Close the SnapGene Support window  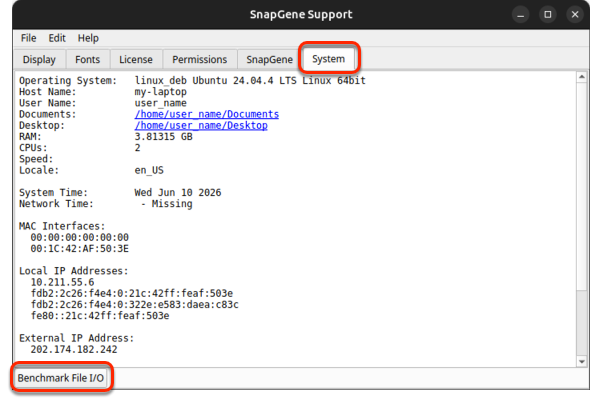pyautogui.click(x=575, y=15)
